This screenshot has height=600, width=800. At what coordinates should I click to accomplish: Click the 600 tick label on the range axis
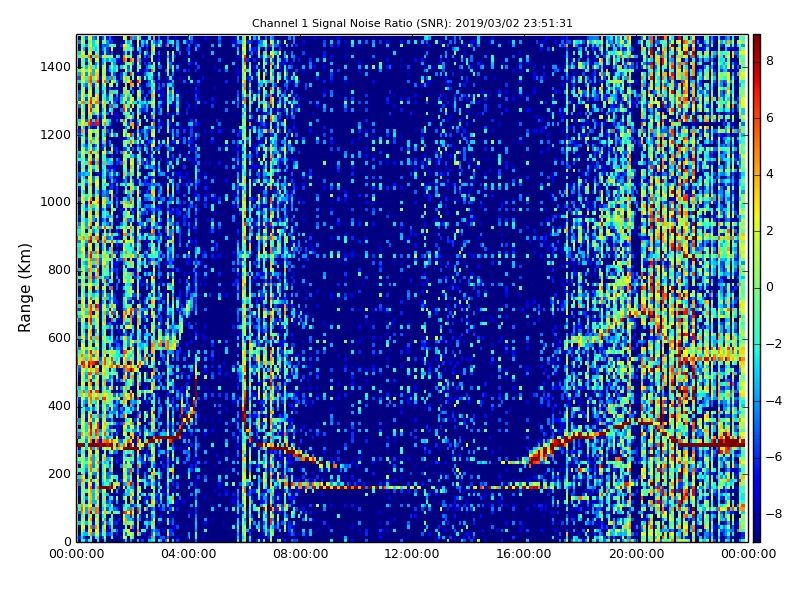coord(59,338)
